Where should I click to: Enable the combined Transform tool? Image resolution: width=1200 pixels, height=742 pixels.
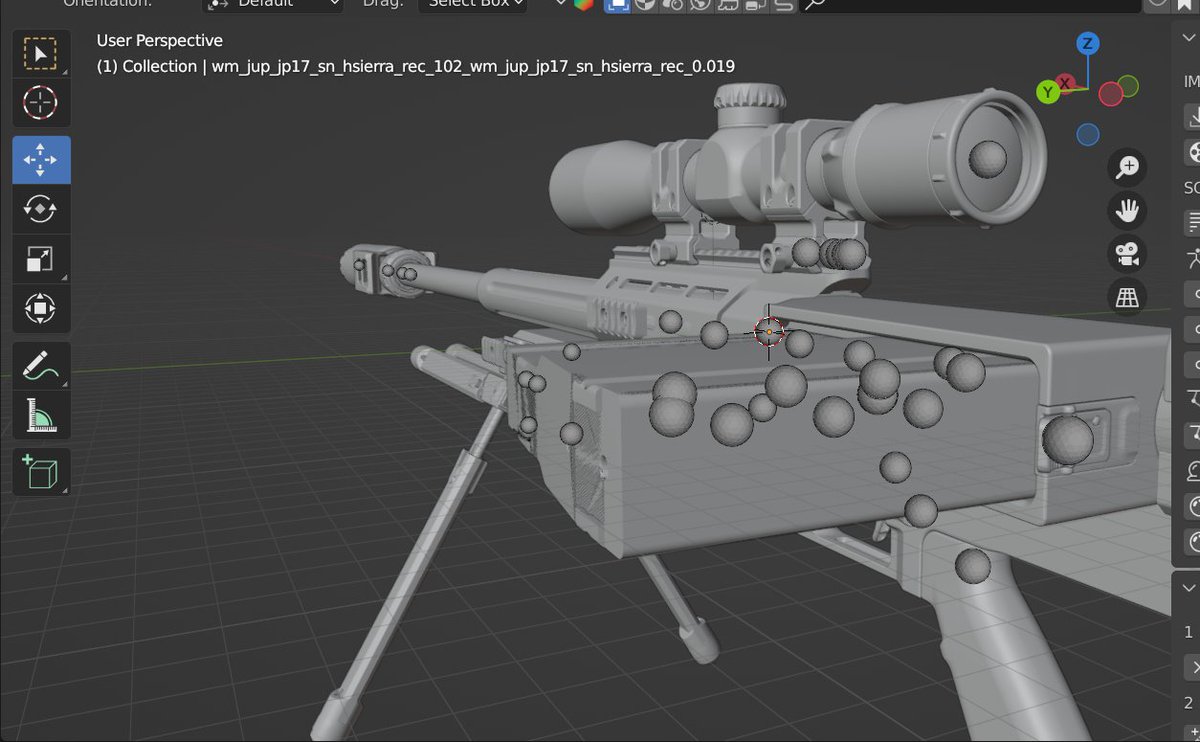point(41,308)
